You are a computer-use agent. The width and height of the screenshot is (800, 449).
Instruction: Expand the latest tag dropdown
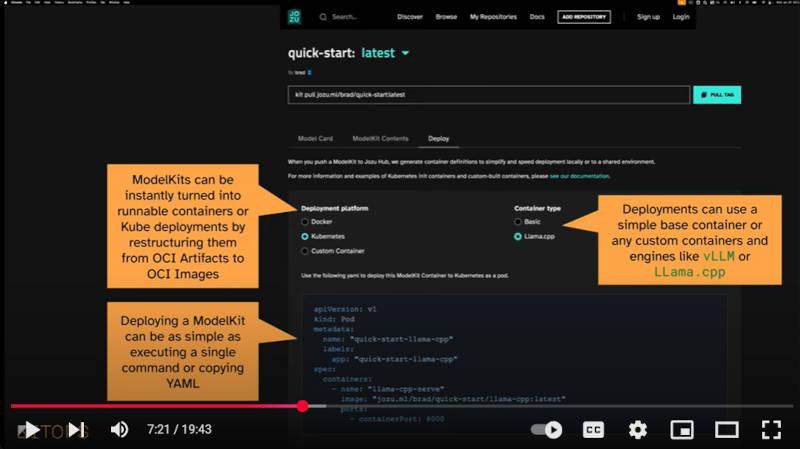pyautogui.click(x=406, y=53)
